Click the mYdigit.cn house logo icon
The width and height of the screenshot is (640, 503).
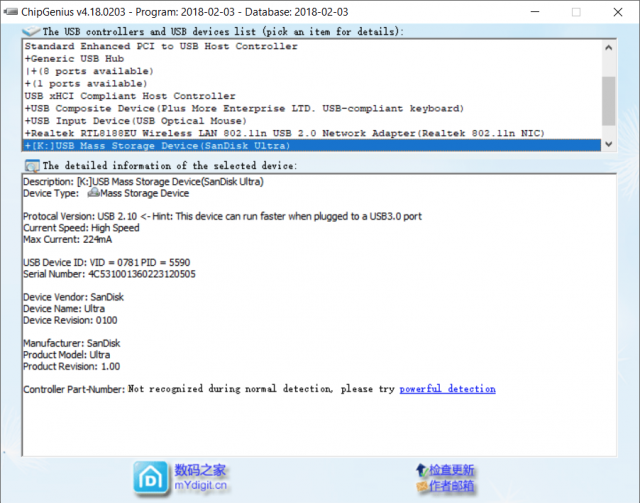click(152, 478)
